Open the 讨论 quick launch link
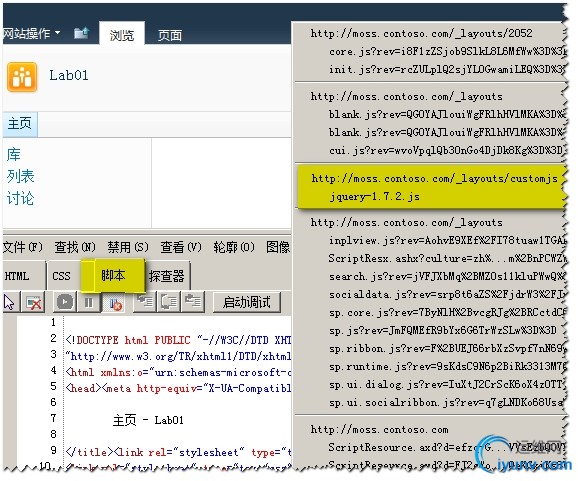This screenshot has height=481, width=578. click(20, 198)
